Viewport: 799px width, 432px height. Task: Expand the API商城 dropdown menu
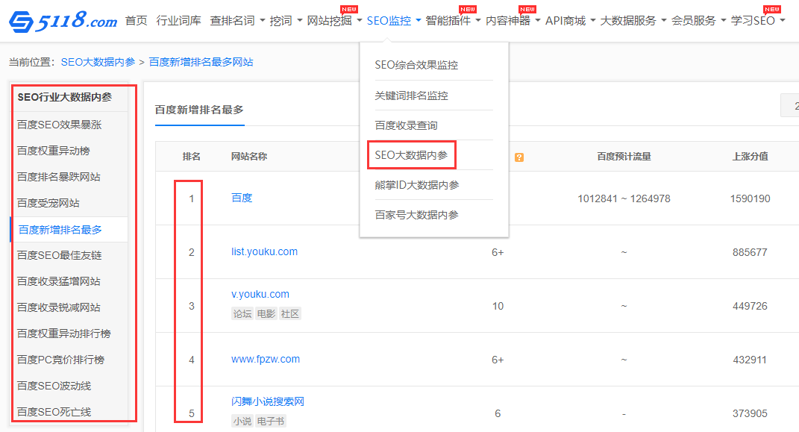click(570, 21)
